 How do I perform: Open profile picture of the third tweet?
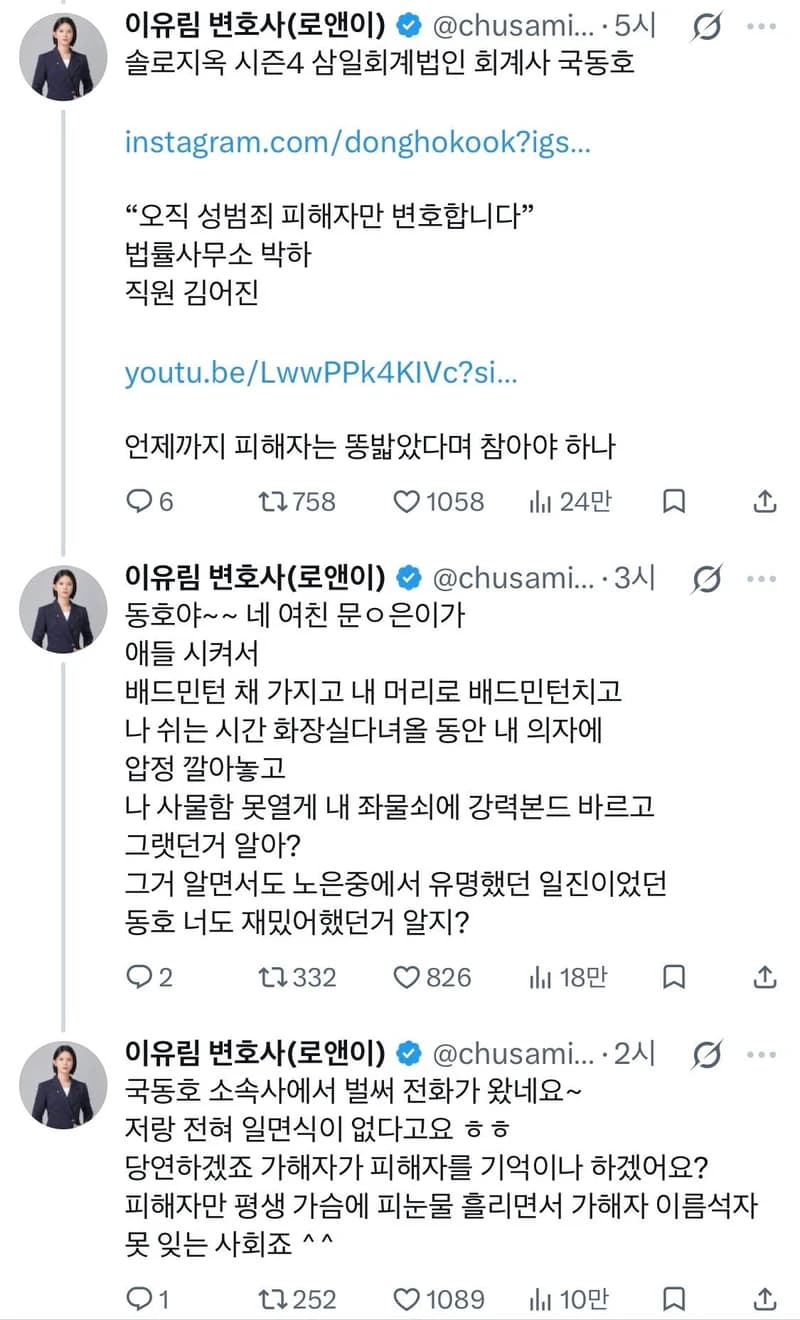(x=62, y=1085)
